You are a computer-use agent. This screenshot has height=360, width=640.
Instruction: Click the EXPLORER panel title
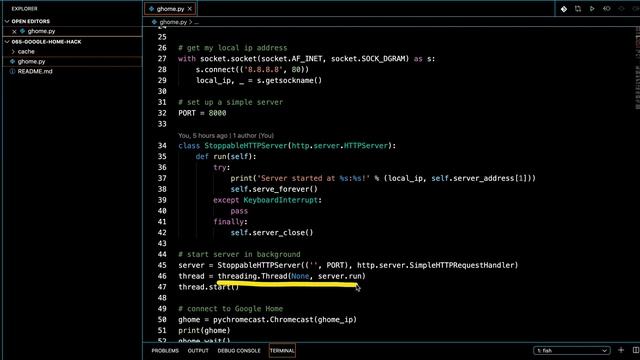[x=24, y=9]
